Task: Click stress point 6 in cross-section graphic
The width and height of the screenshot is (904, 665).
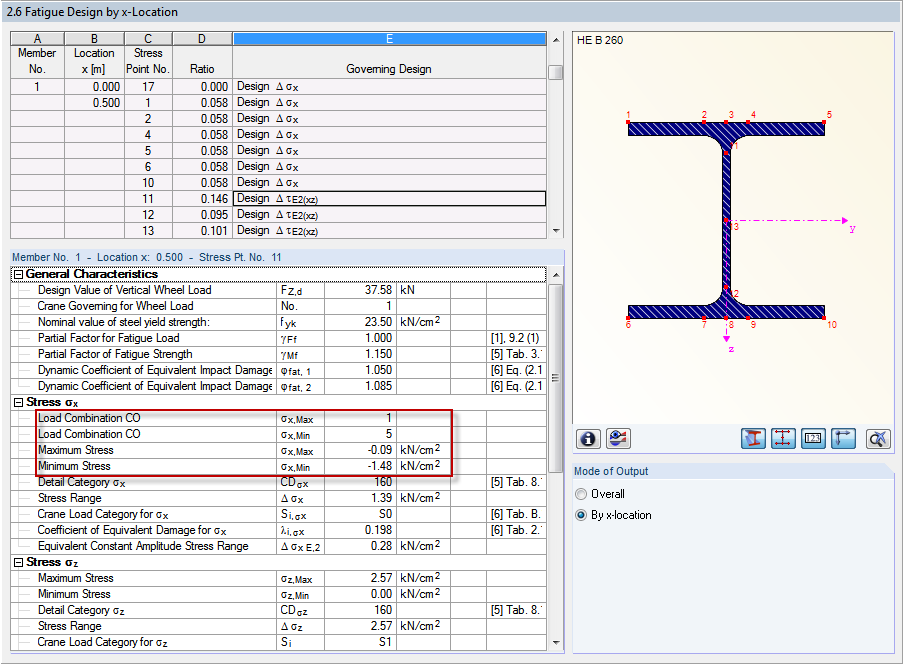Action: [x=628, y=318]
